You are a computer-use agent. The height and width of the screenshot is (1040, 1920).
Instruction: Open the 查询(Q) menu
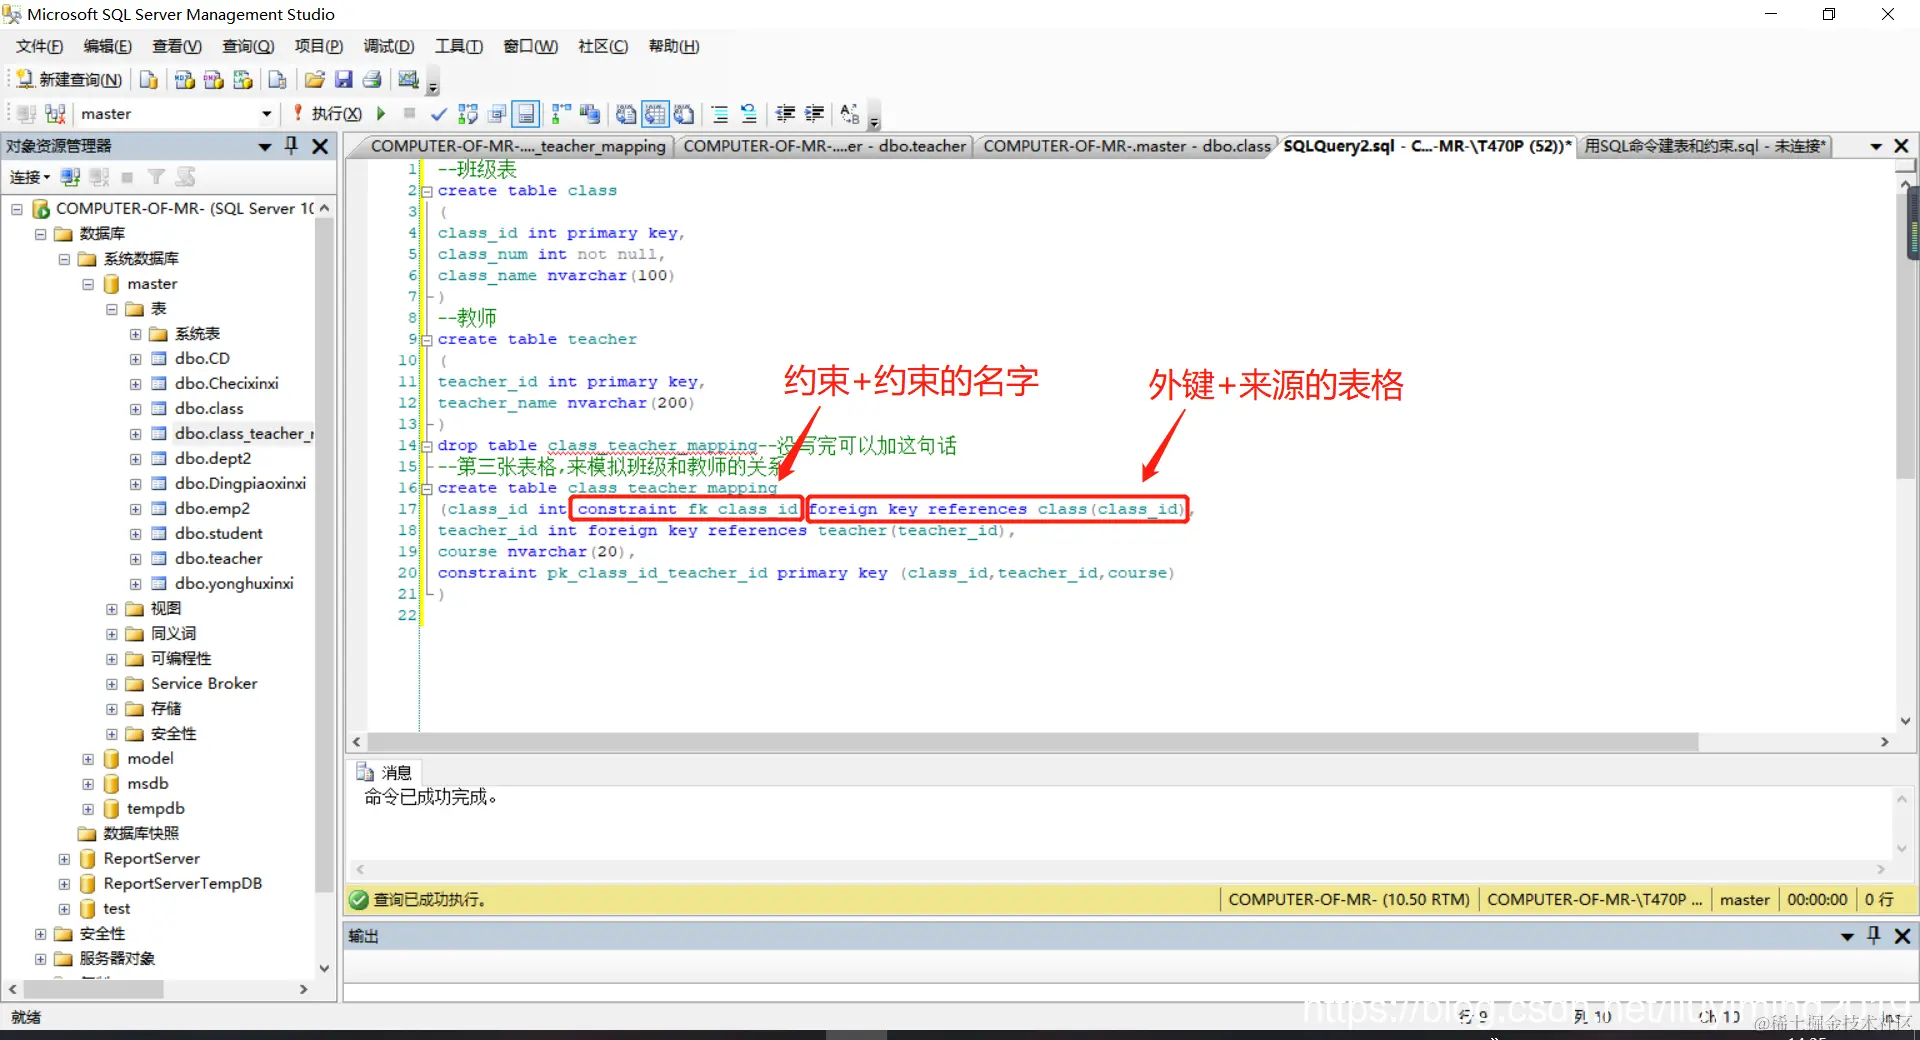coord(248,46)
